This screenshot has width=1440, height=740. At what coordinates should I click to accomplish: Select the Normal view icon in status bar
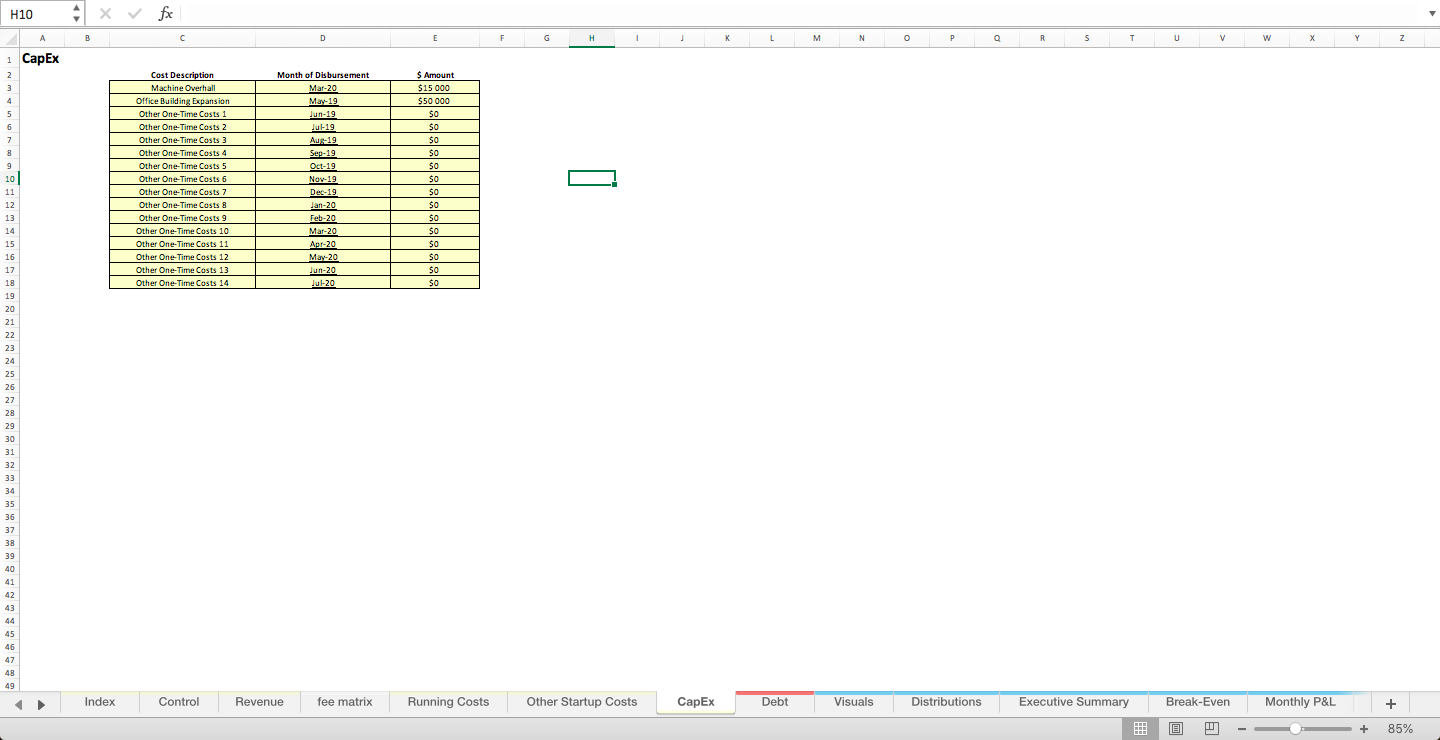point(1140,728)
